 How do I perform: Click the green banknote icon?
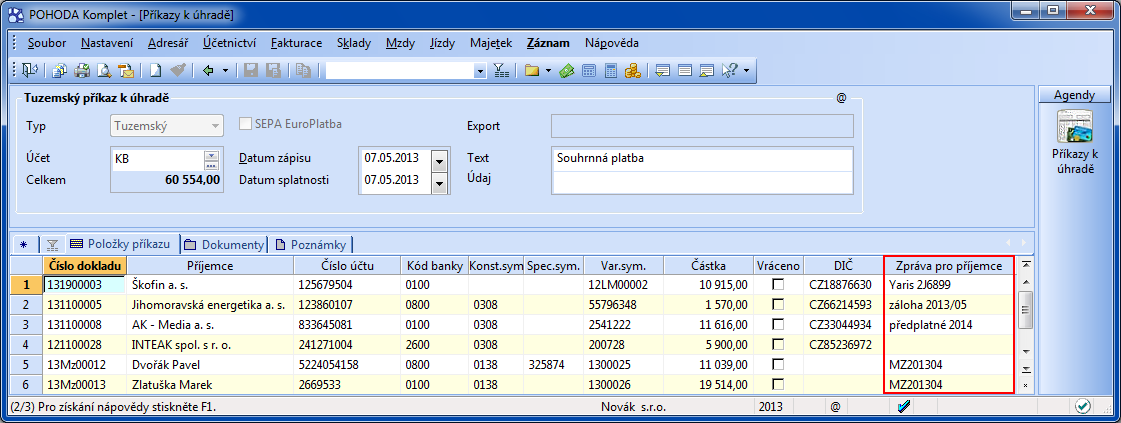(x=567, y=70)
